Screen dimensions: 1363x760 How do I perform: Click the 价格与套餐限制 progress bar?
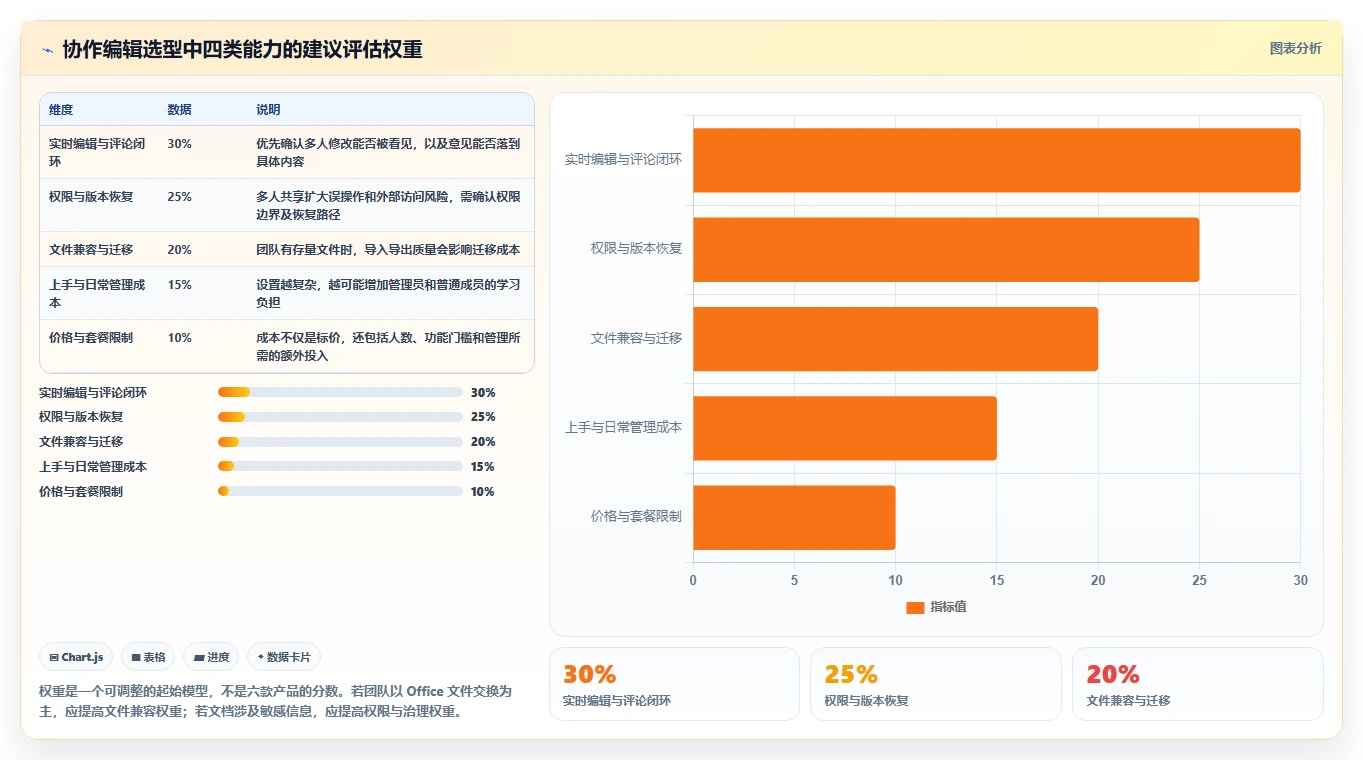coord(340,491)
